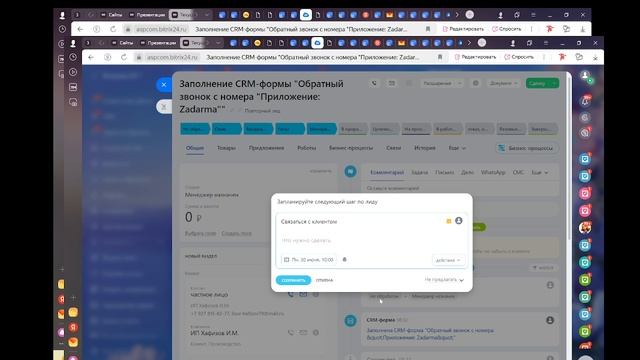Viewport: 640px width, 360px height.
Task: Open the Презентации tab in front browser window
Action: pyautogui.click(x=158, y=43)
